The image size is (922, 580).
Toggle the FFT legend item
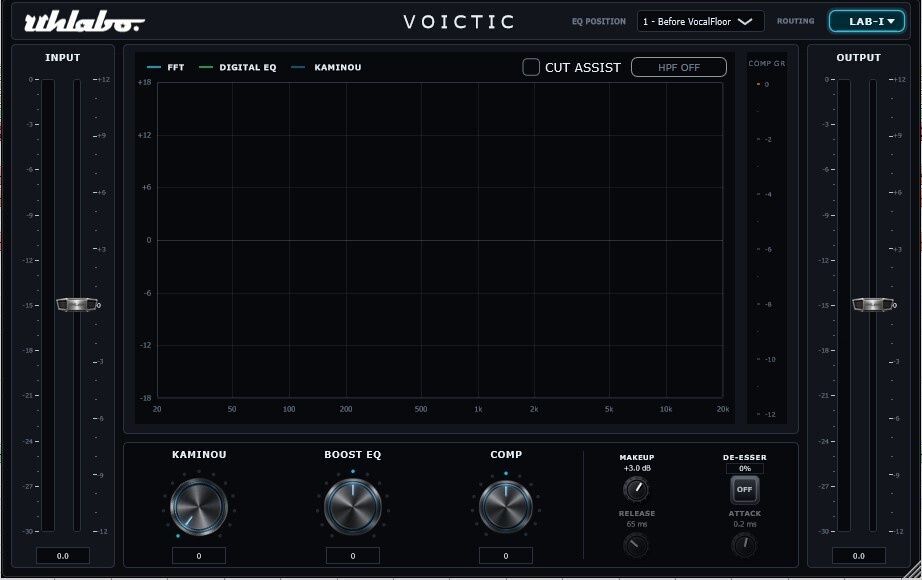coord(165,67)
